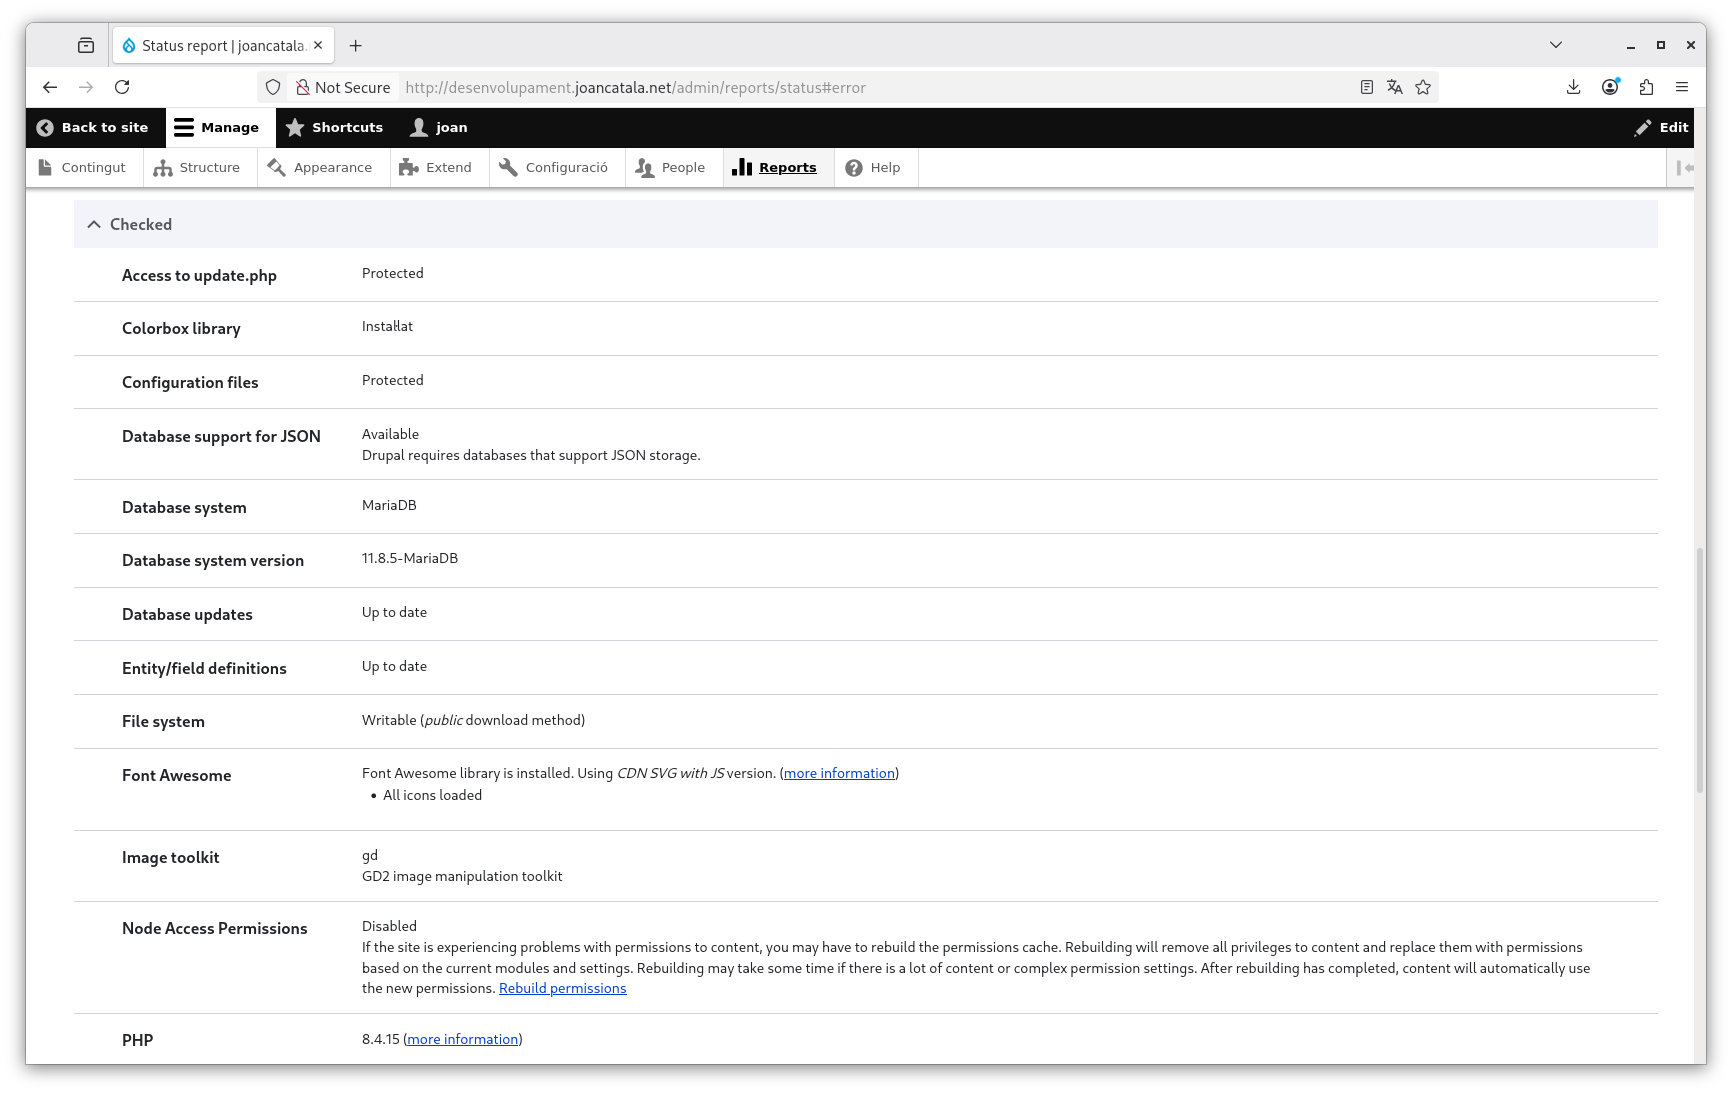This screenshot has width=1732, height=1093.
Task: Click the Back to site arrow icon
Action: point(44,127)
